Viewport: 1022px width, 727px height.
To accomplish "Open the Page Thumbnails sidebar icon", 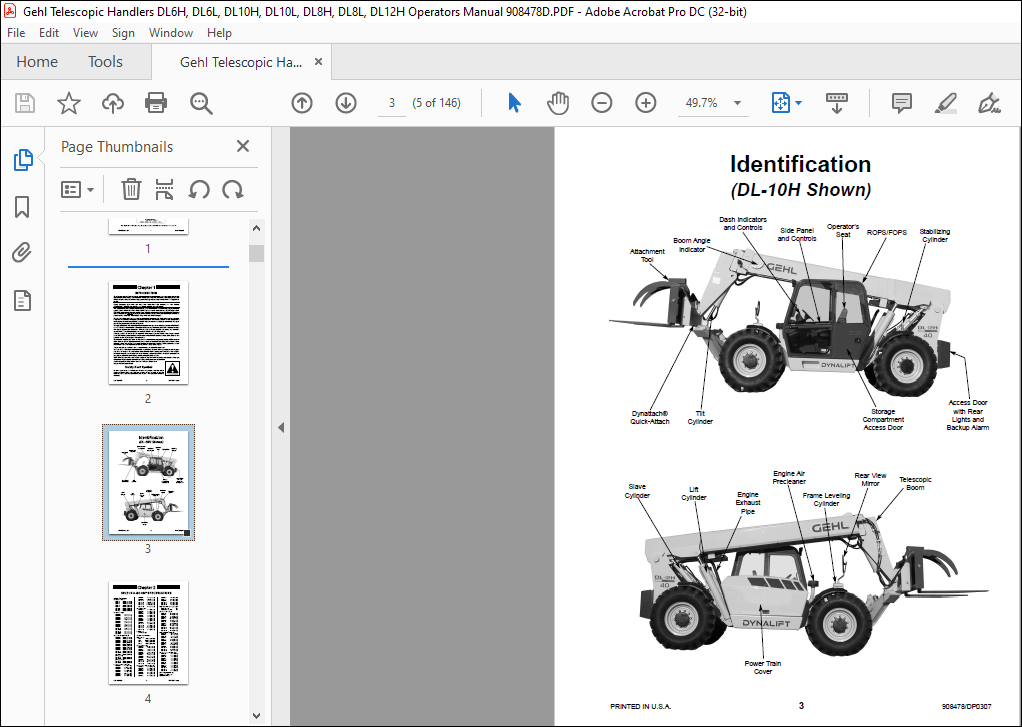I will coord(23,160).
